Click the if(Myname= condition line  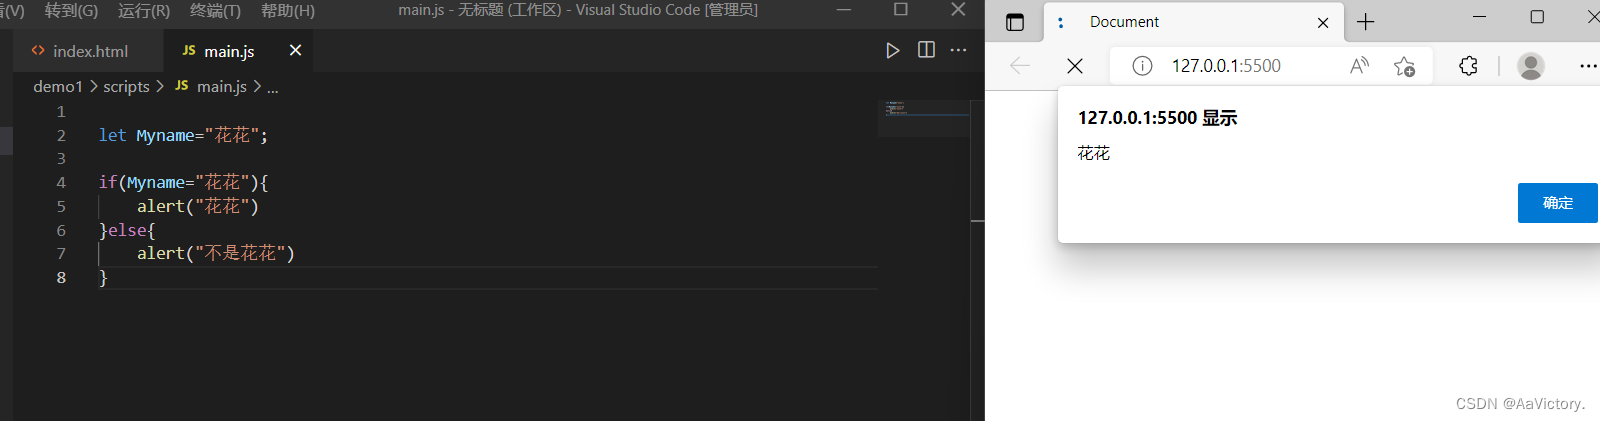tap(183, 182)
